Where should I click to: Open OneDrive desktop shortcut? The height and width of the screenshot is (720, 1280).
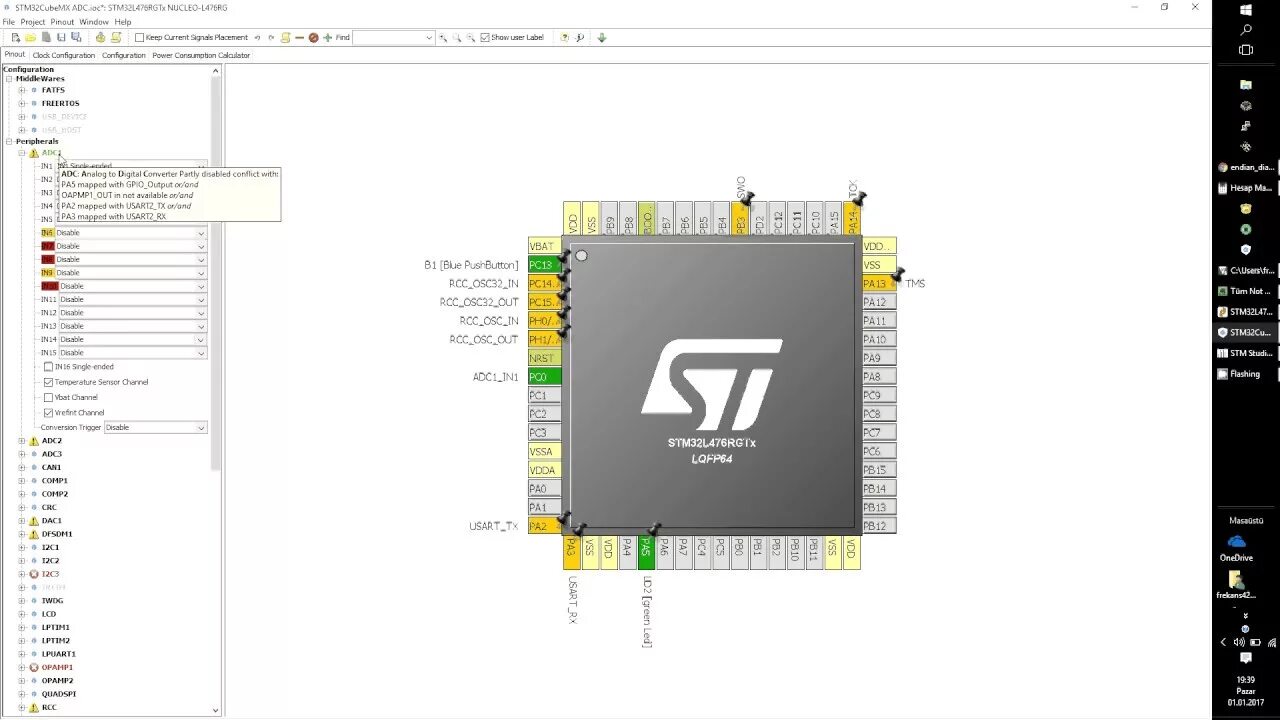click(1236, 548)
